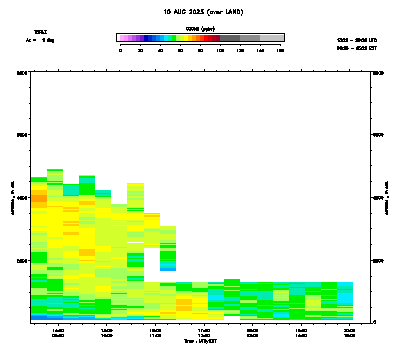The height and width of the screenshot is (360, 400).
Task: Click the topmost tick label on the left axis
Action: pyautogui.click(x=22, y=72)
